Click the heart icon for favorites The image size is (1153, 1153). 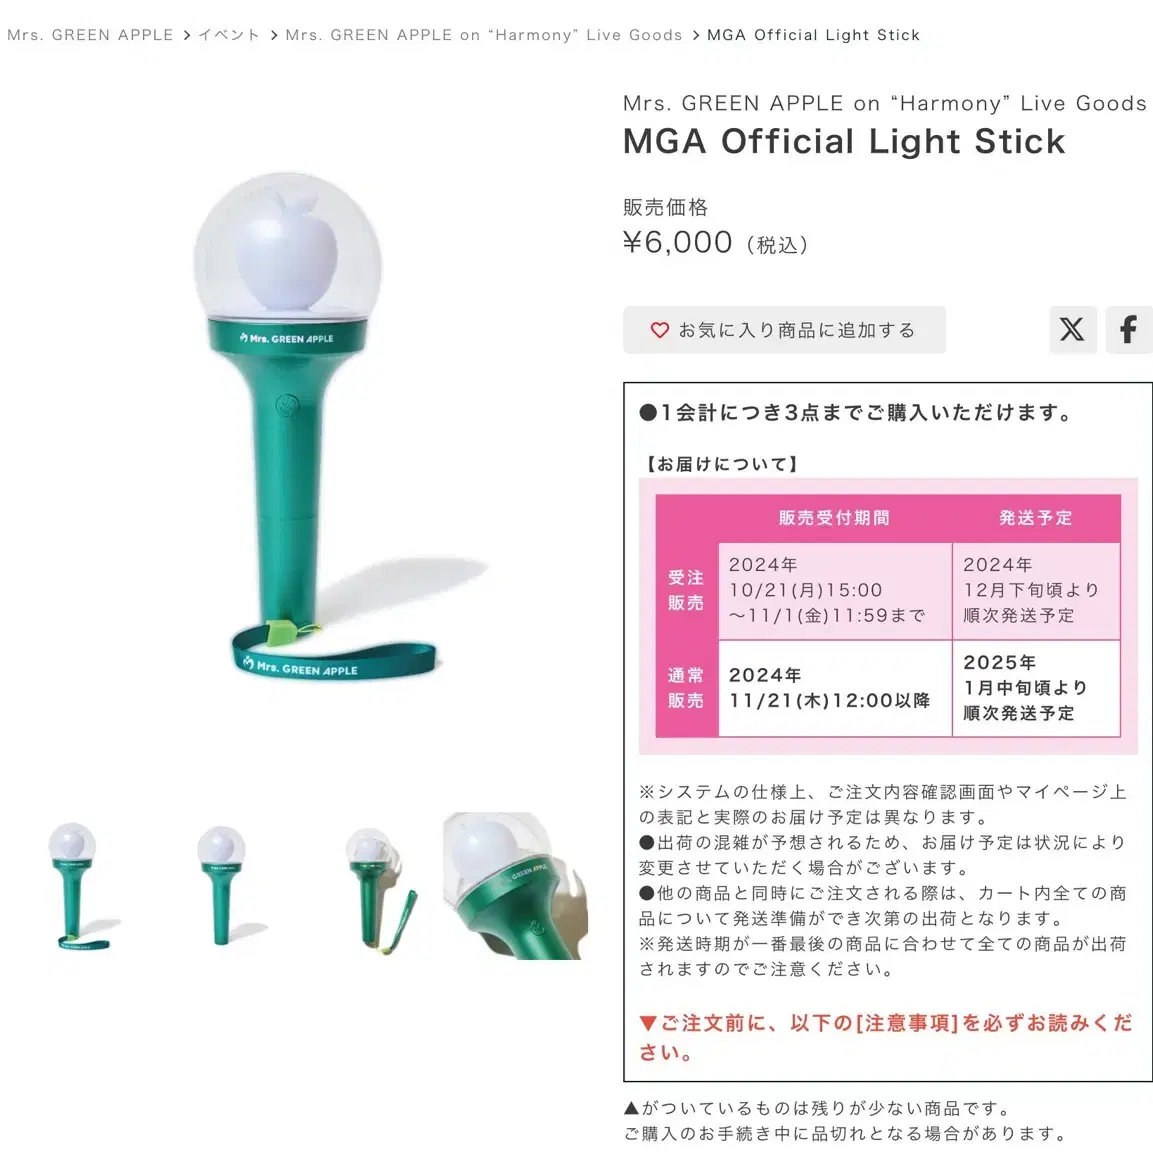pos(660,330)
